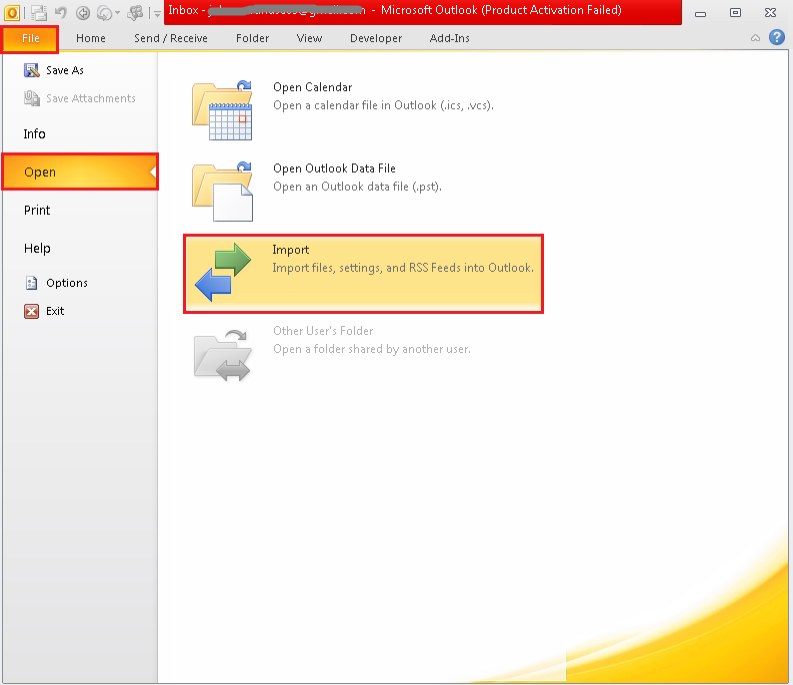
Task: Click 'Open an Outlook data file (.pst)' text
Action: (358, 187)
